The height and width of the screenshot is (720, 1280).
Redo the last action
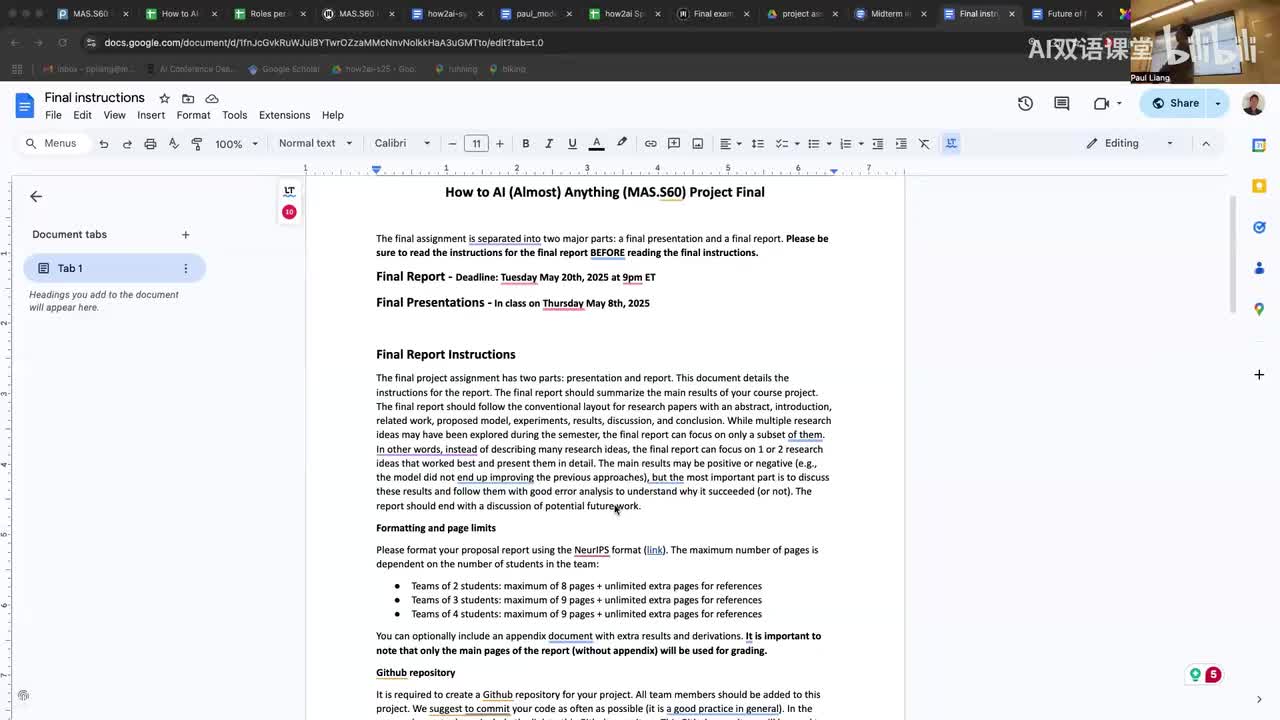[x=127, y=143]
